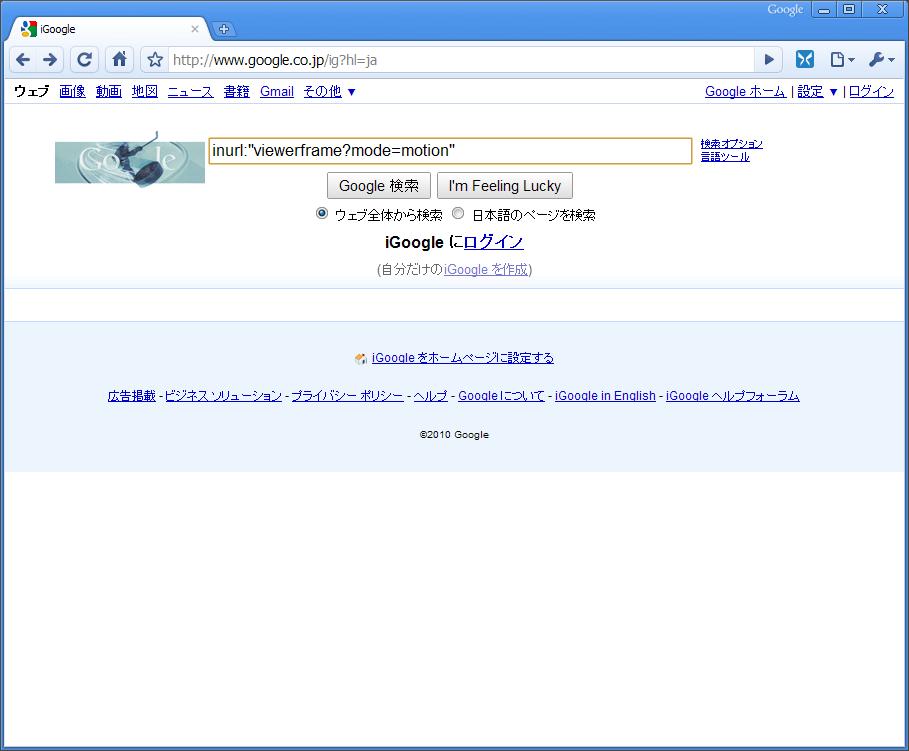Click the address bar URL field
Screen dimensions: 909x751
pos(461,60)
